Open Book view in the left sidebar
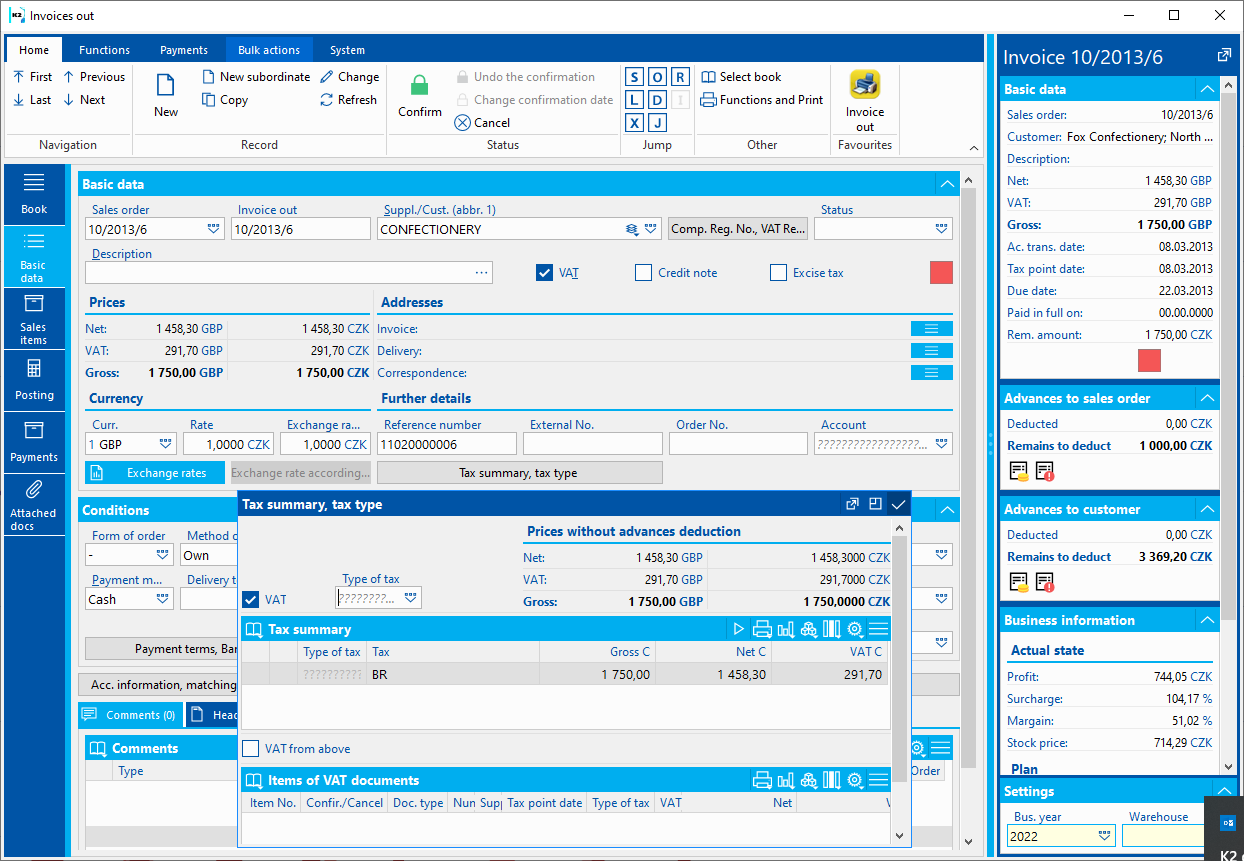 pos(34,194)
